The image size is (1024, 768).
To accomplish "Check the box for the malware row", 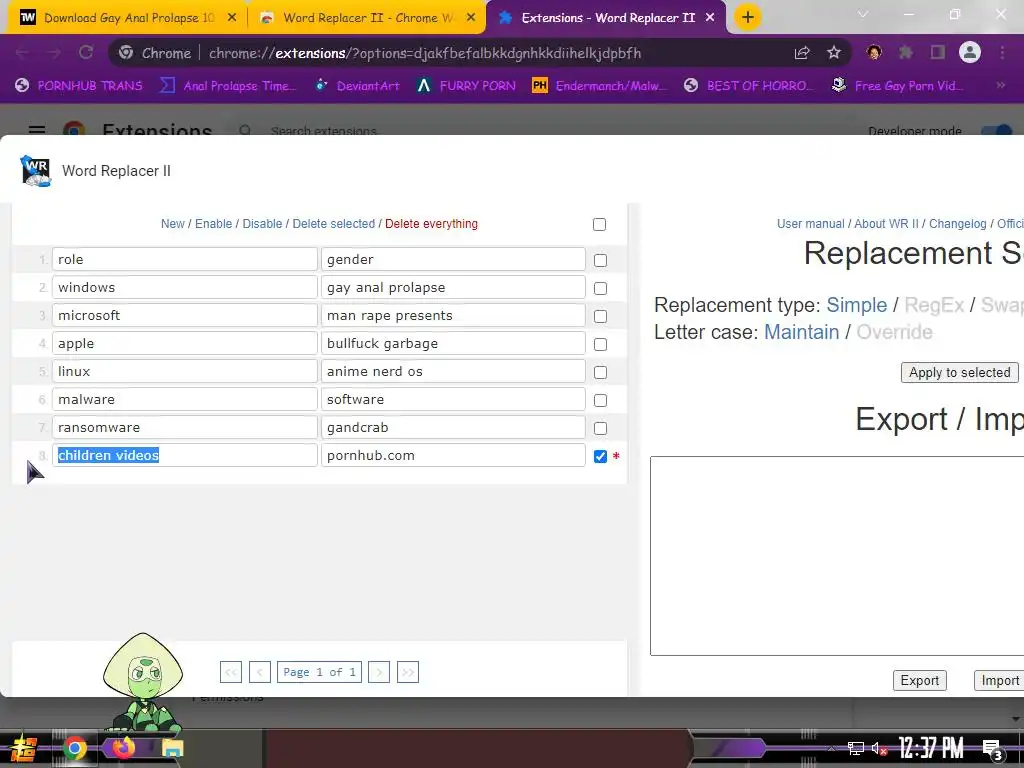I will 600,400.
